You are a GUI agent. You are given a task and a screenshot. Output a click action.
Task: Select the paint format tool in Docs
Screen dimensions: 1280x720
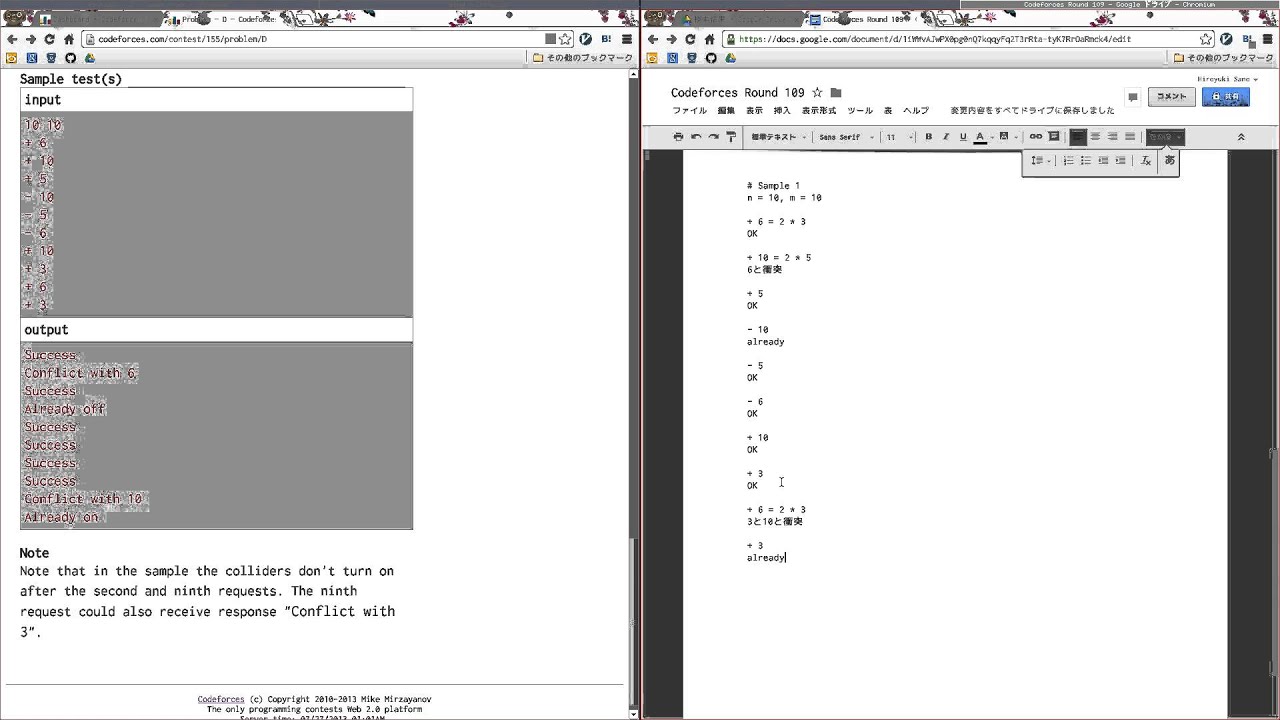pyautogui.click(x=731, y=137)
